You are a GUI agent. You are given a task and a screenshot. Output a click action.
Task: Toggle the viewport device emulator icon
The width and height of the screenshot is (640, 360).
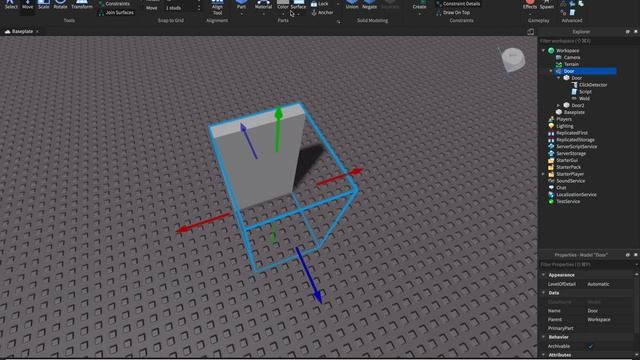[x=530, y=31]
